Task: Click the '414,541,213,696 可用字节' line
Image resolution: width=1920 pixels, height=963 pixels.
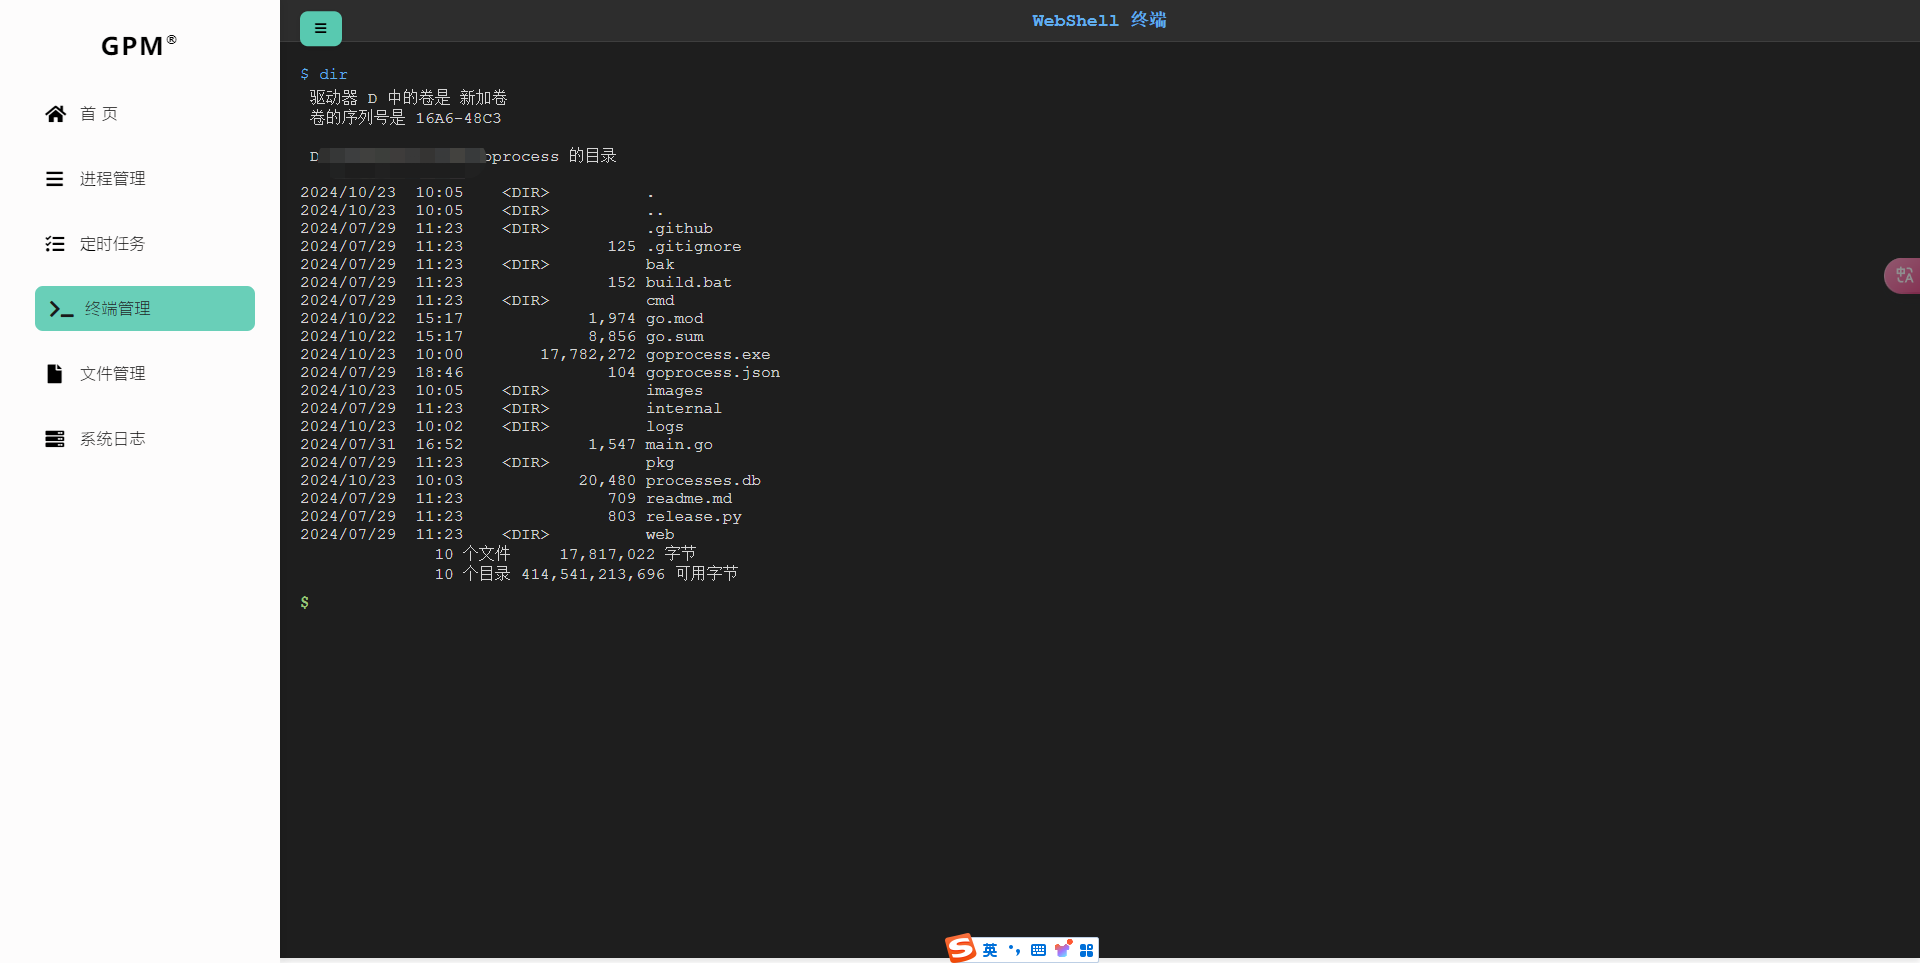Action: [630, 574]
